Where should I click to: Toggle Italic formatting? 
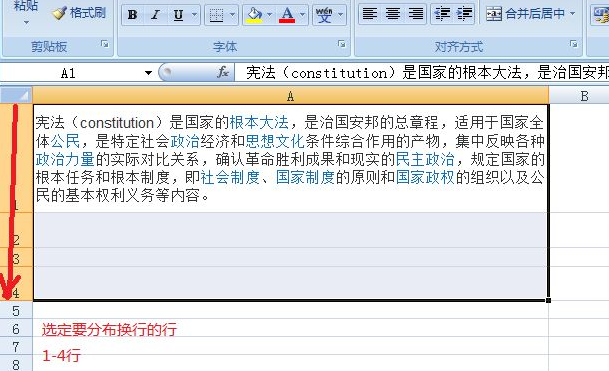[x=155, y=15]
